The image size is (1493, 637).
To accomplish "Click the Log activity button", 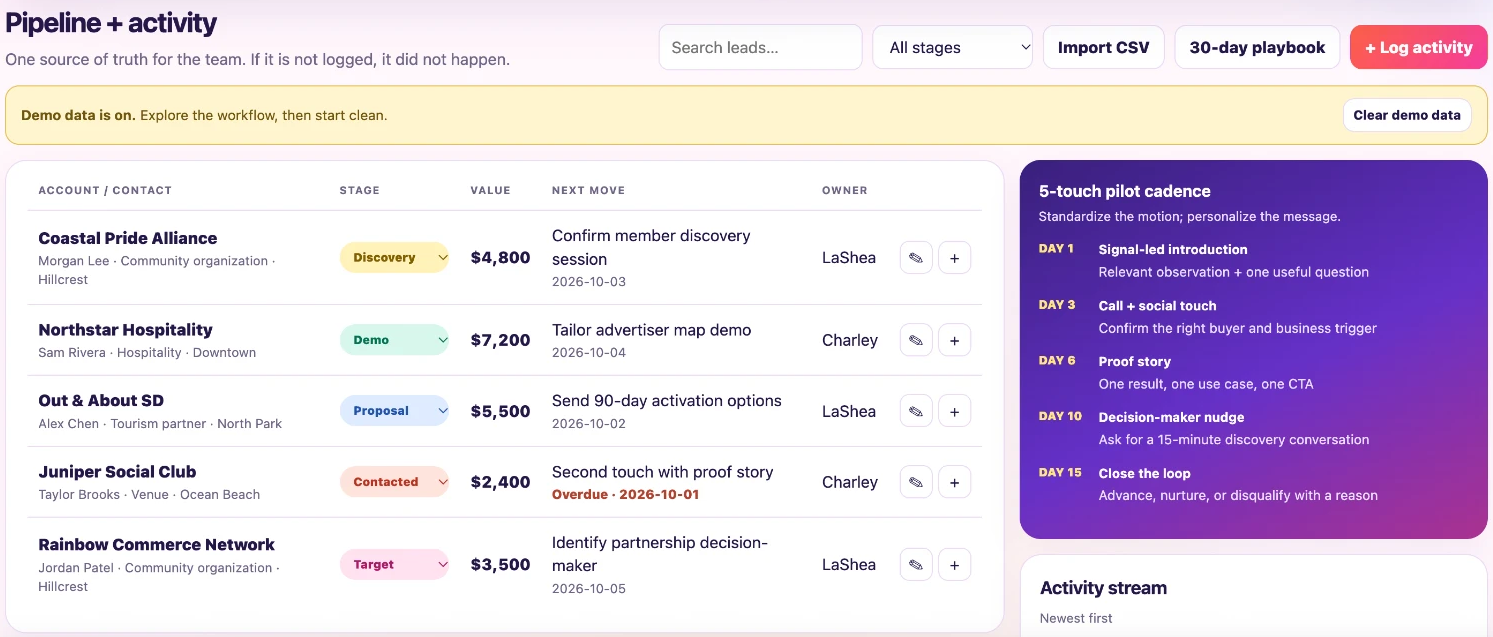I will click(x=1418, y=47).
